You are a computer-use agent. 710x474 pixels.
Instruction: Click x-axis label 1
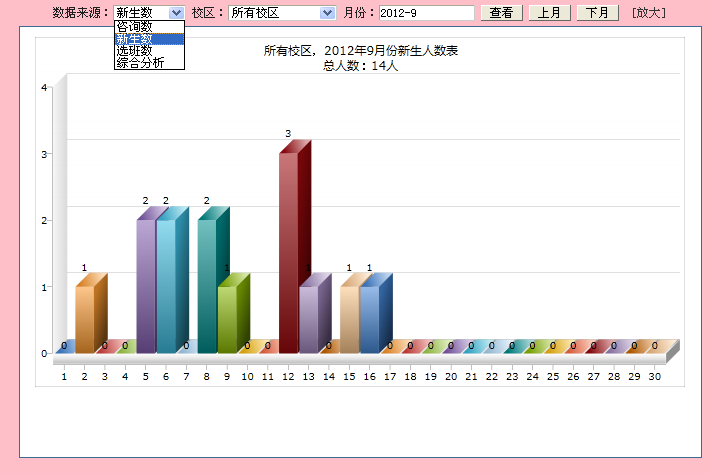[x=64, y=376]
